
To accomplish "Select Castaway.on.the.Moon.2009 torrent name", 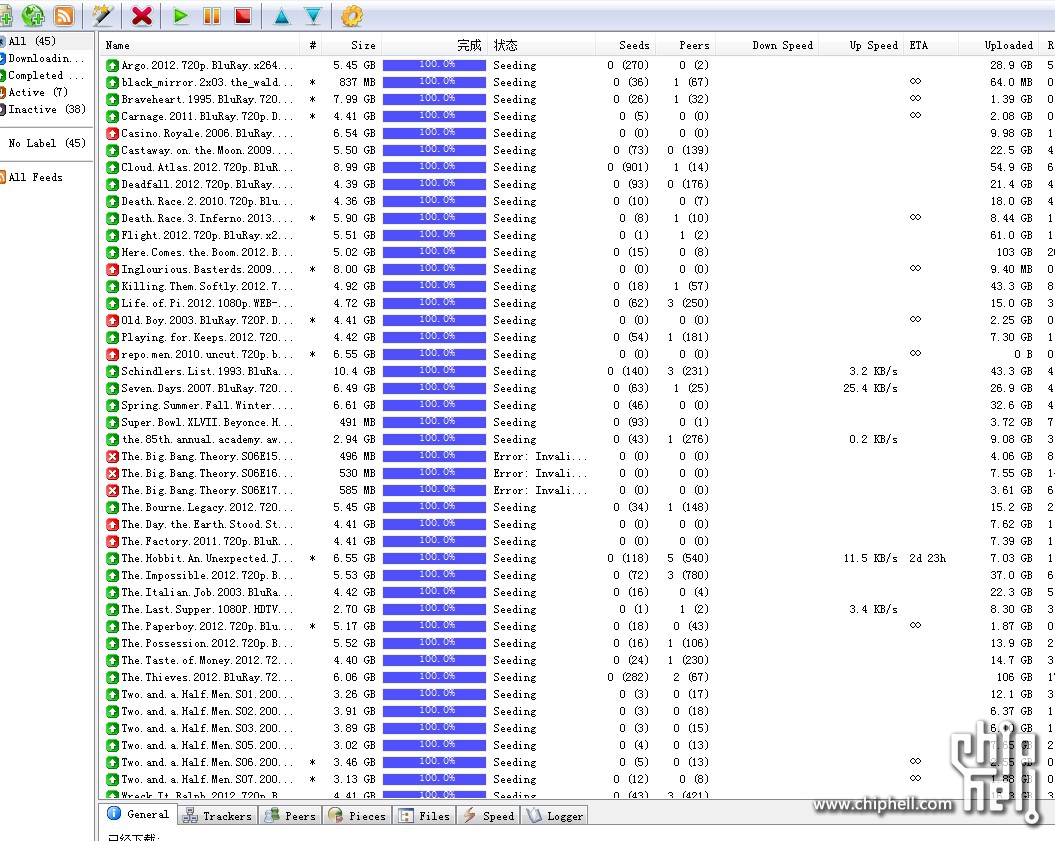I will coord(207,150).
